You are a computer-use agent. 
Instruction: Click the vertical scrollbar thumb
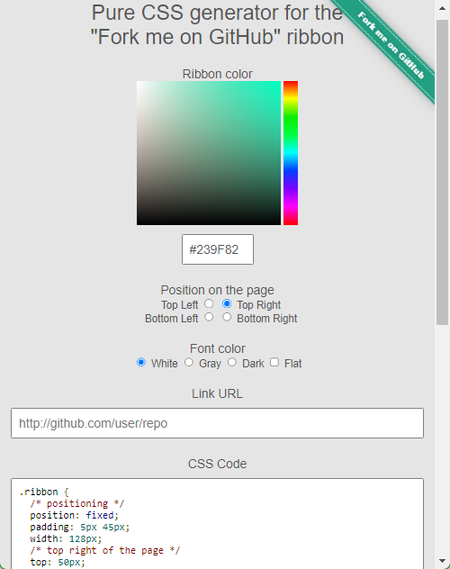coord(442,172)
